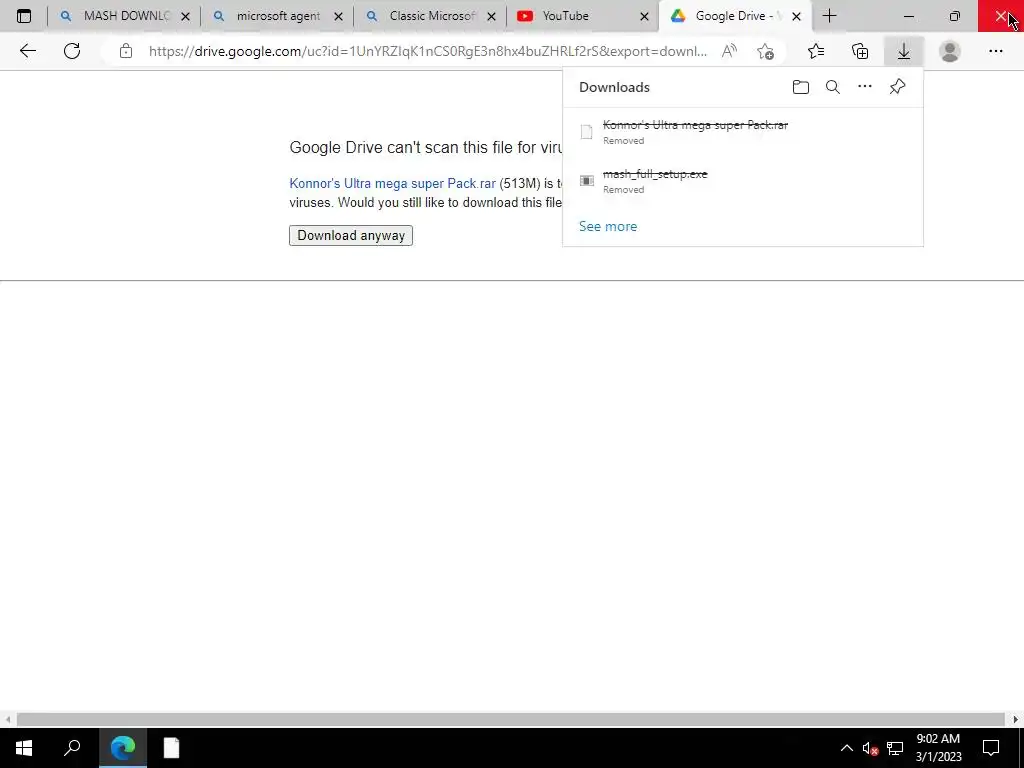Image resolution: width=1024 pixels, height=768 pixels.
Task: Switch to the MASH DOWNLOAD tab
Action: tap(124, 16)
